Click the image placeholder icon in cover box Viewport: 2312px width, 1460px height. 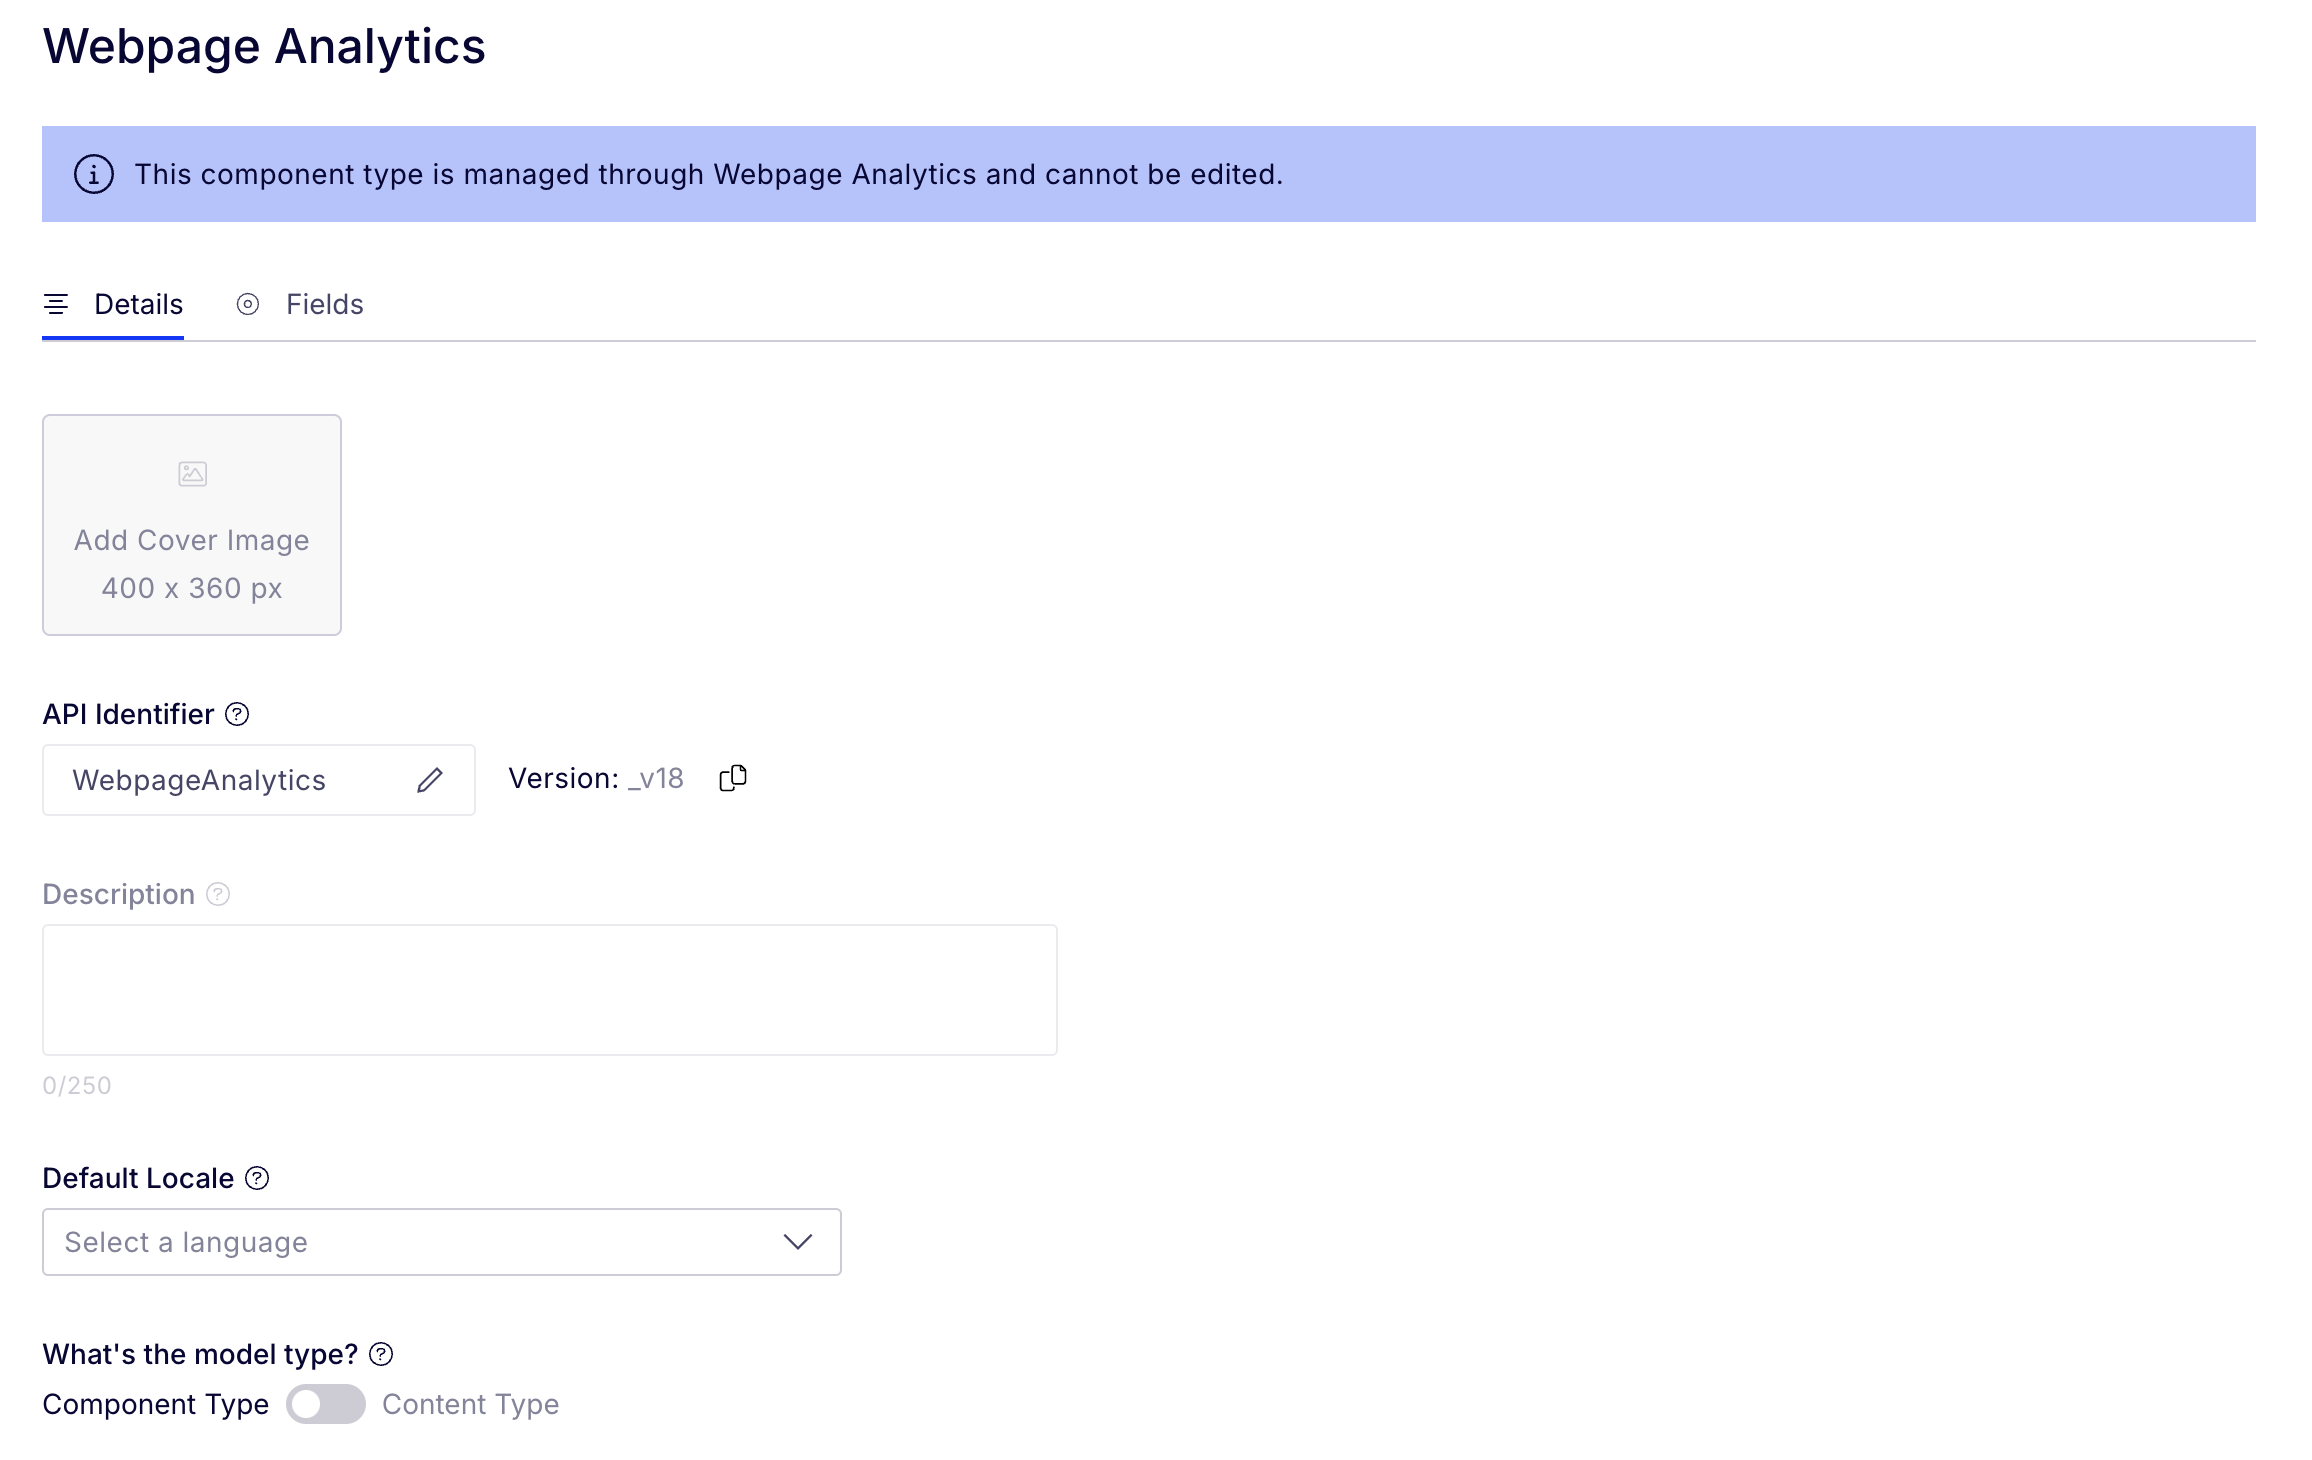click(x=192, y=473)
